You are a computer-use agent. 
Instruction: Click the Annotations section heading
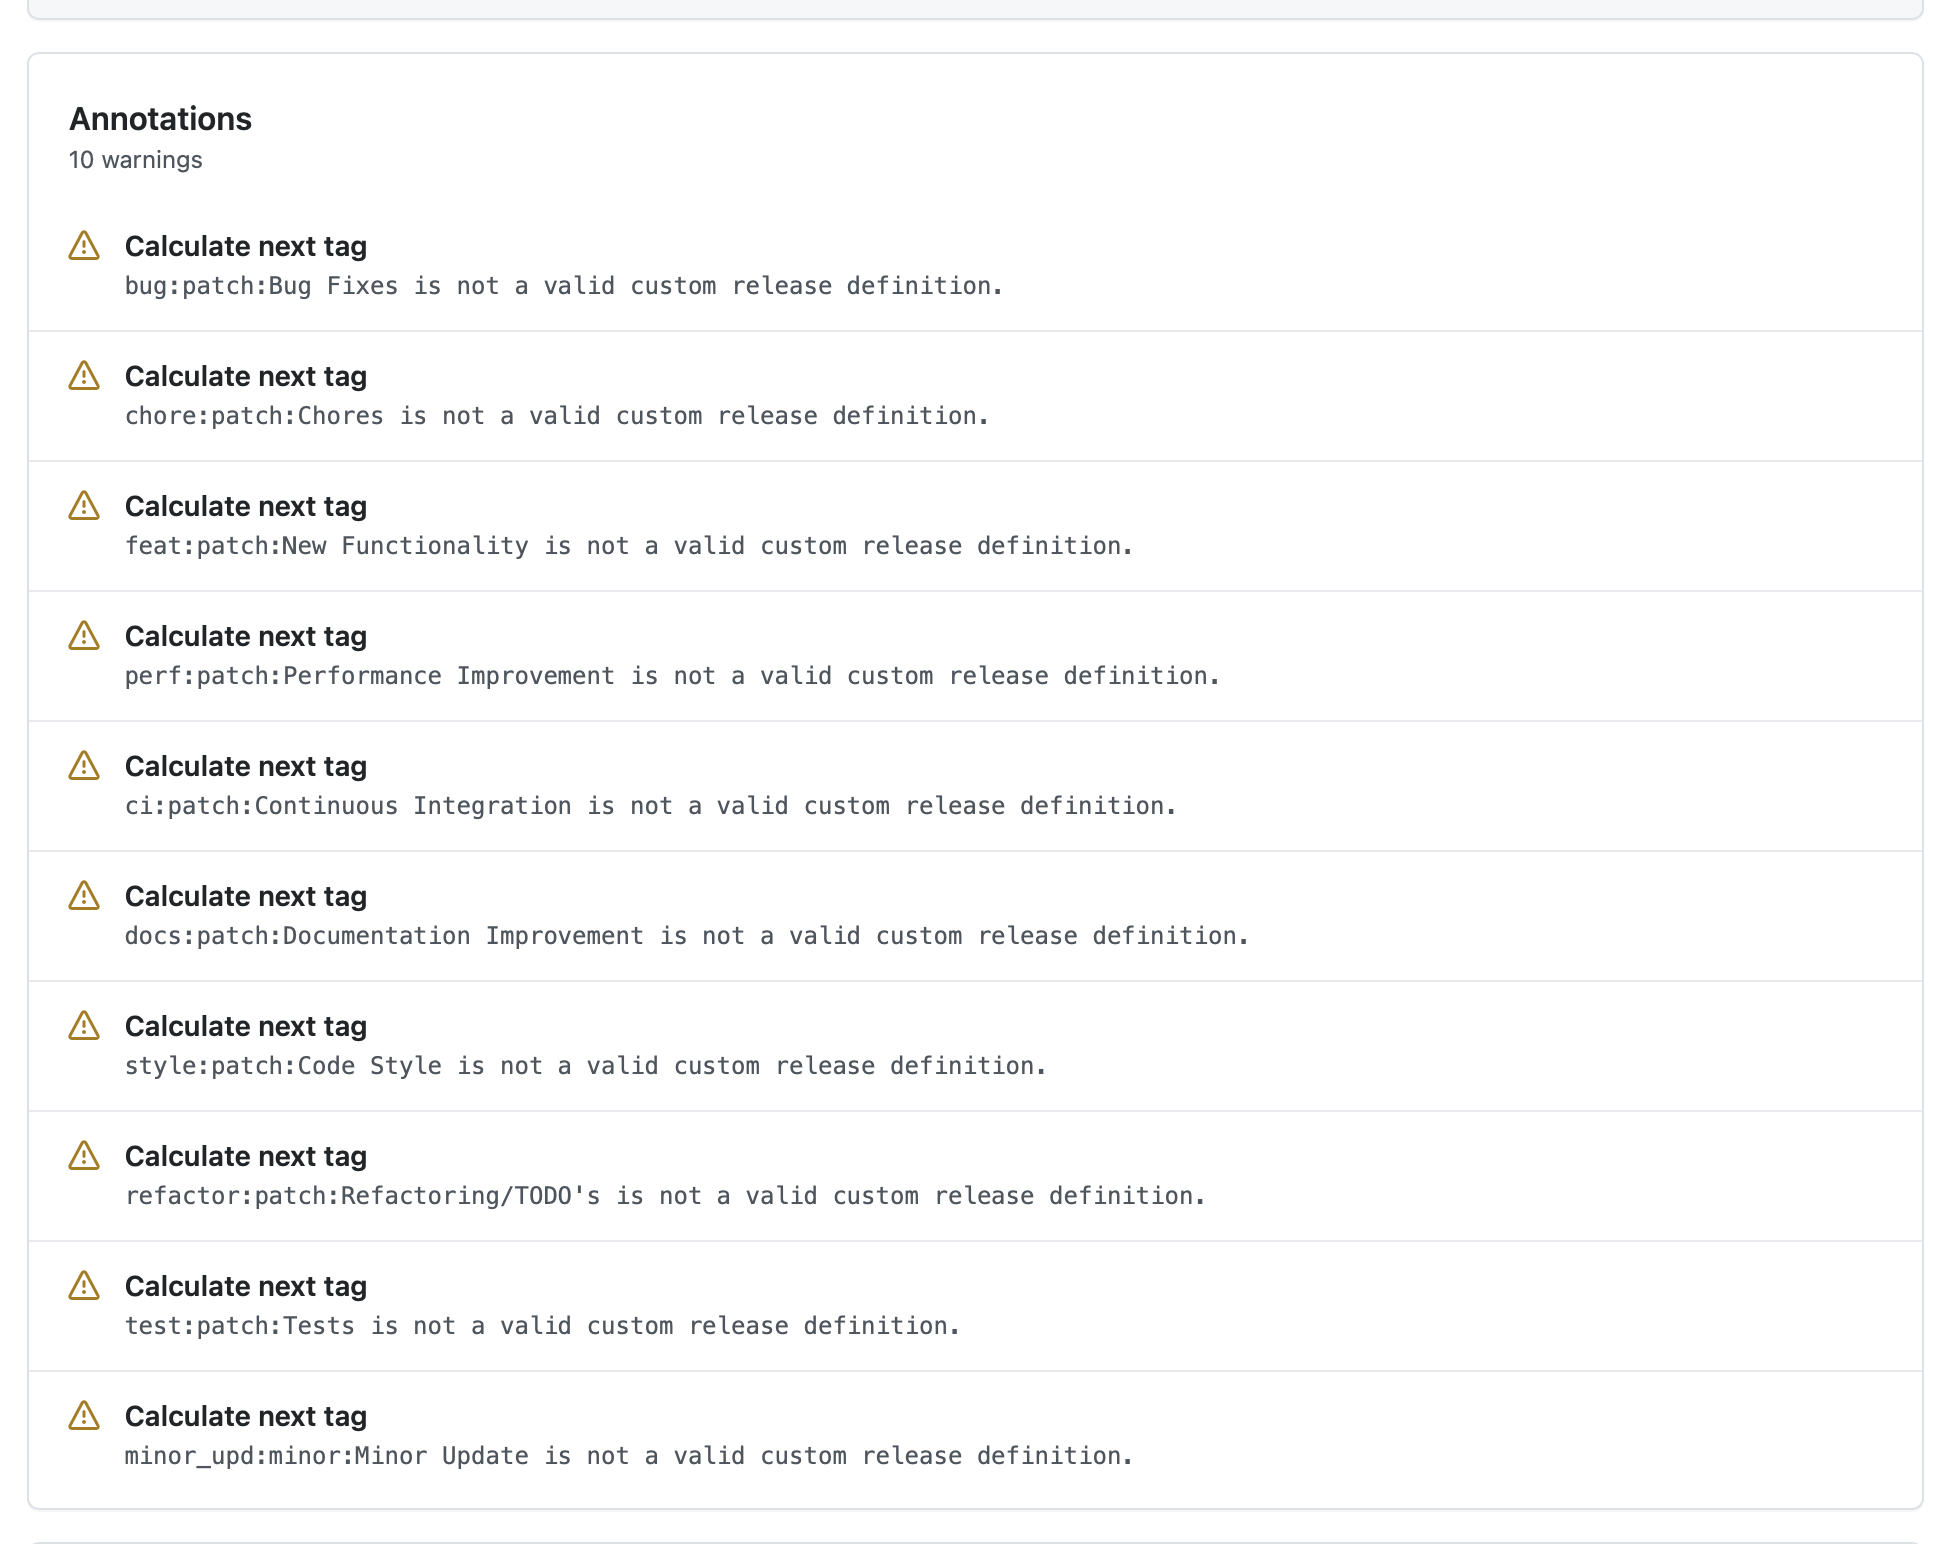point(160,119)
